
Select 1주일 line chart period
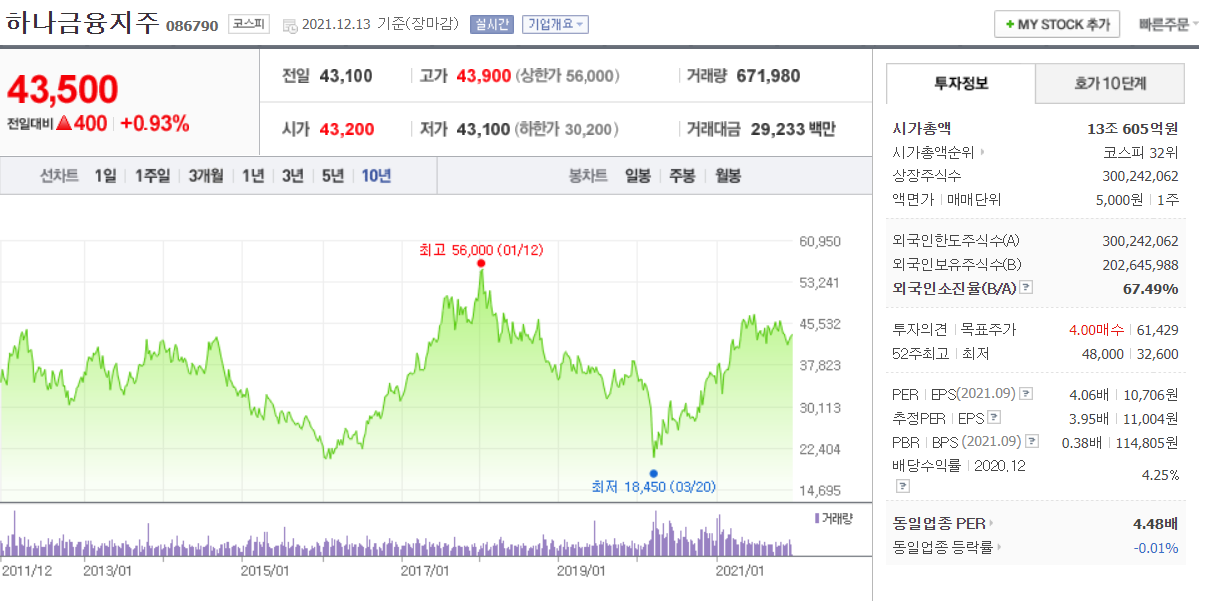click(x=153, y=176)
